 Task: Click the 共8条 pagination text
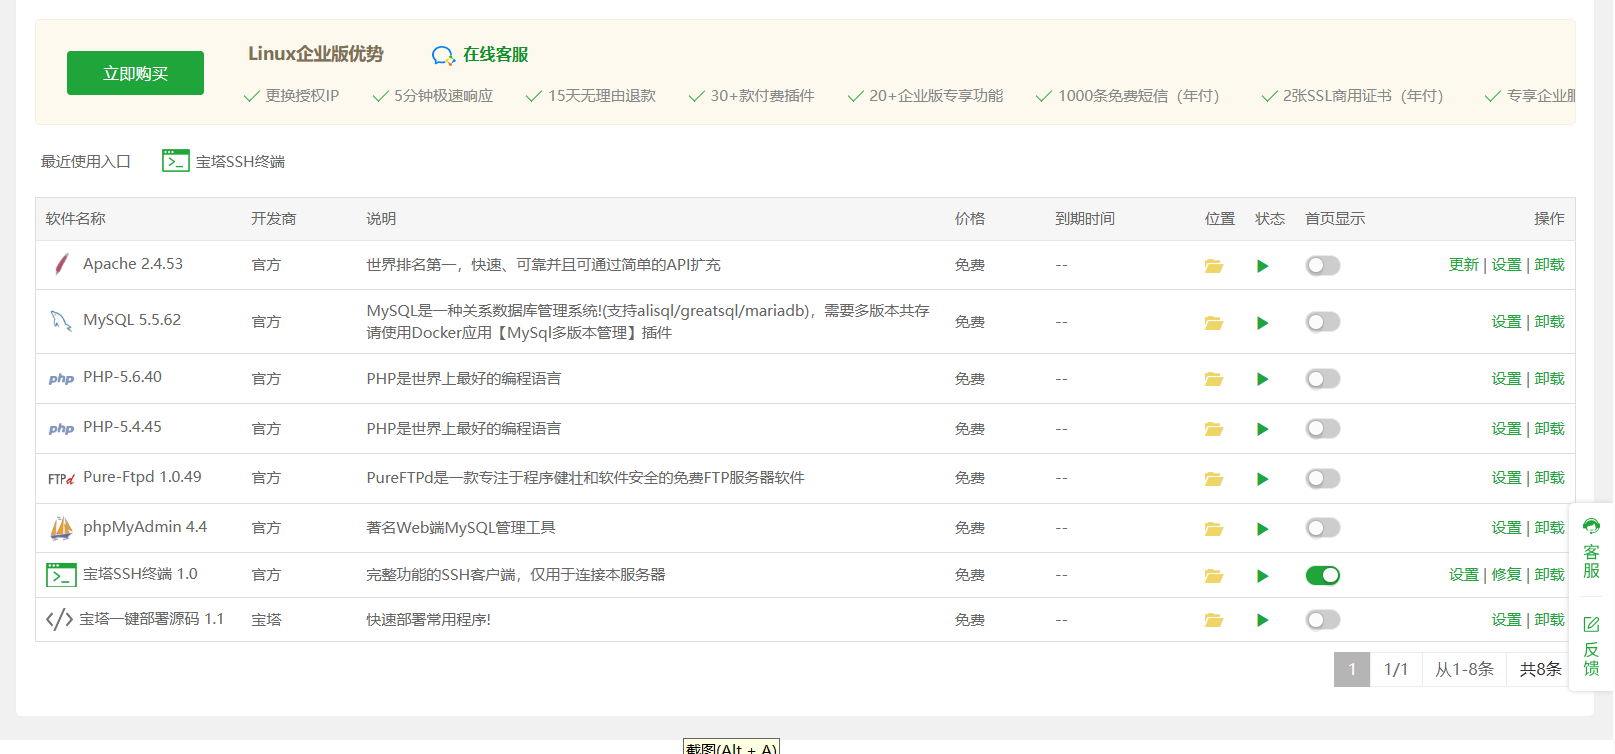[x=1540, y=670]
